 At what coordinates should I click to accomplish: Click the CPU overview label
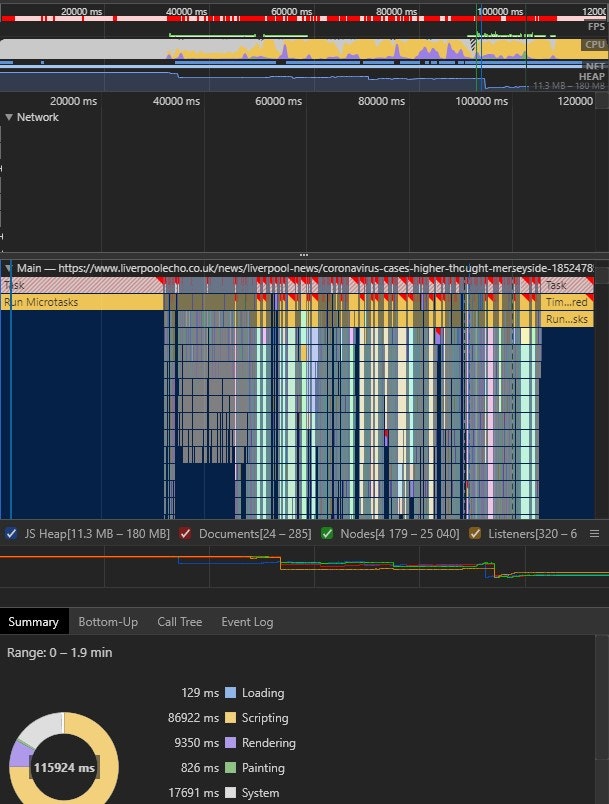[x=595, y=45]
